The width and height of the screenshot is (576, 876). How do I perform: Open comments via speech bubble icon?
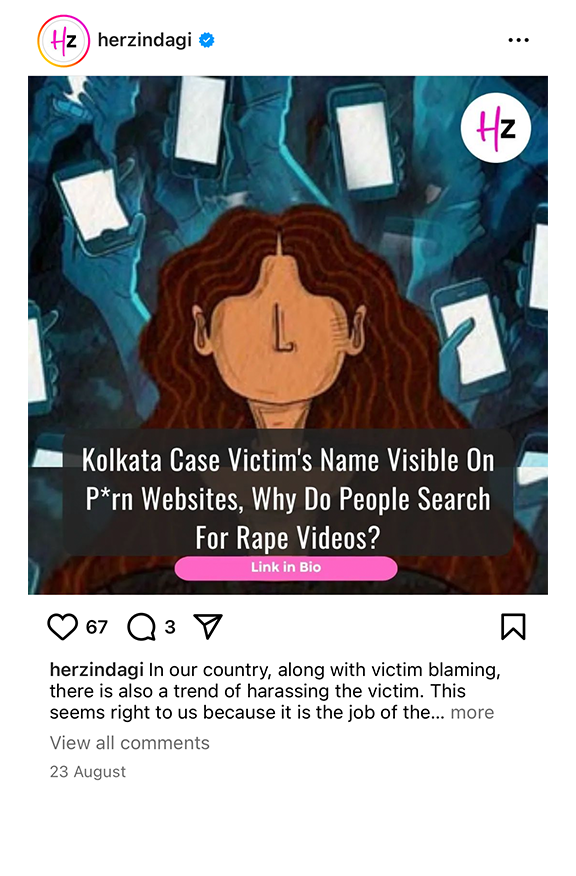(x=141, y=627)
